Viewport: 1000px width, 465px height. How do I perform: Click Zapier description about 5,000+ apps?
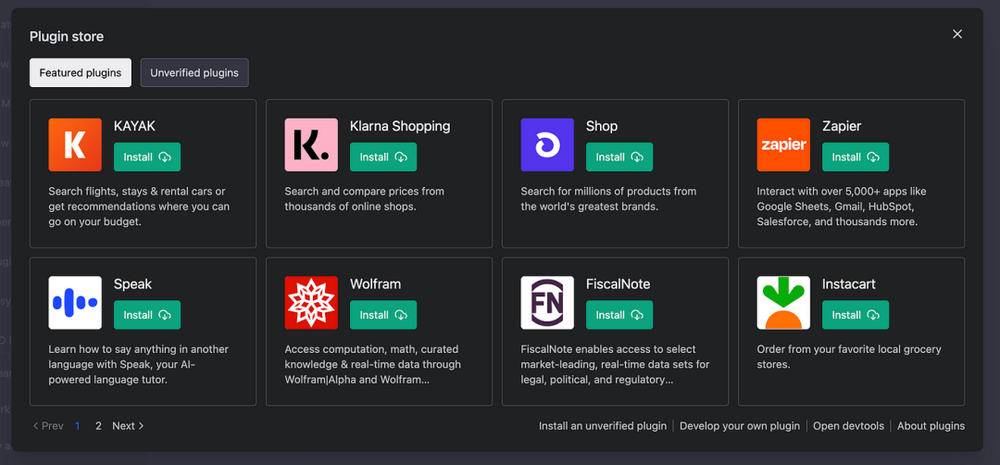pyautogui.click(x=841, y=207)
